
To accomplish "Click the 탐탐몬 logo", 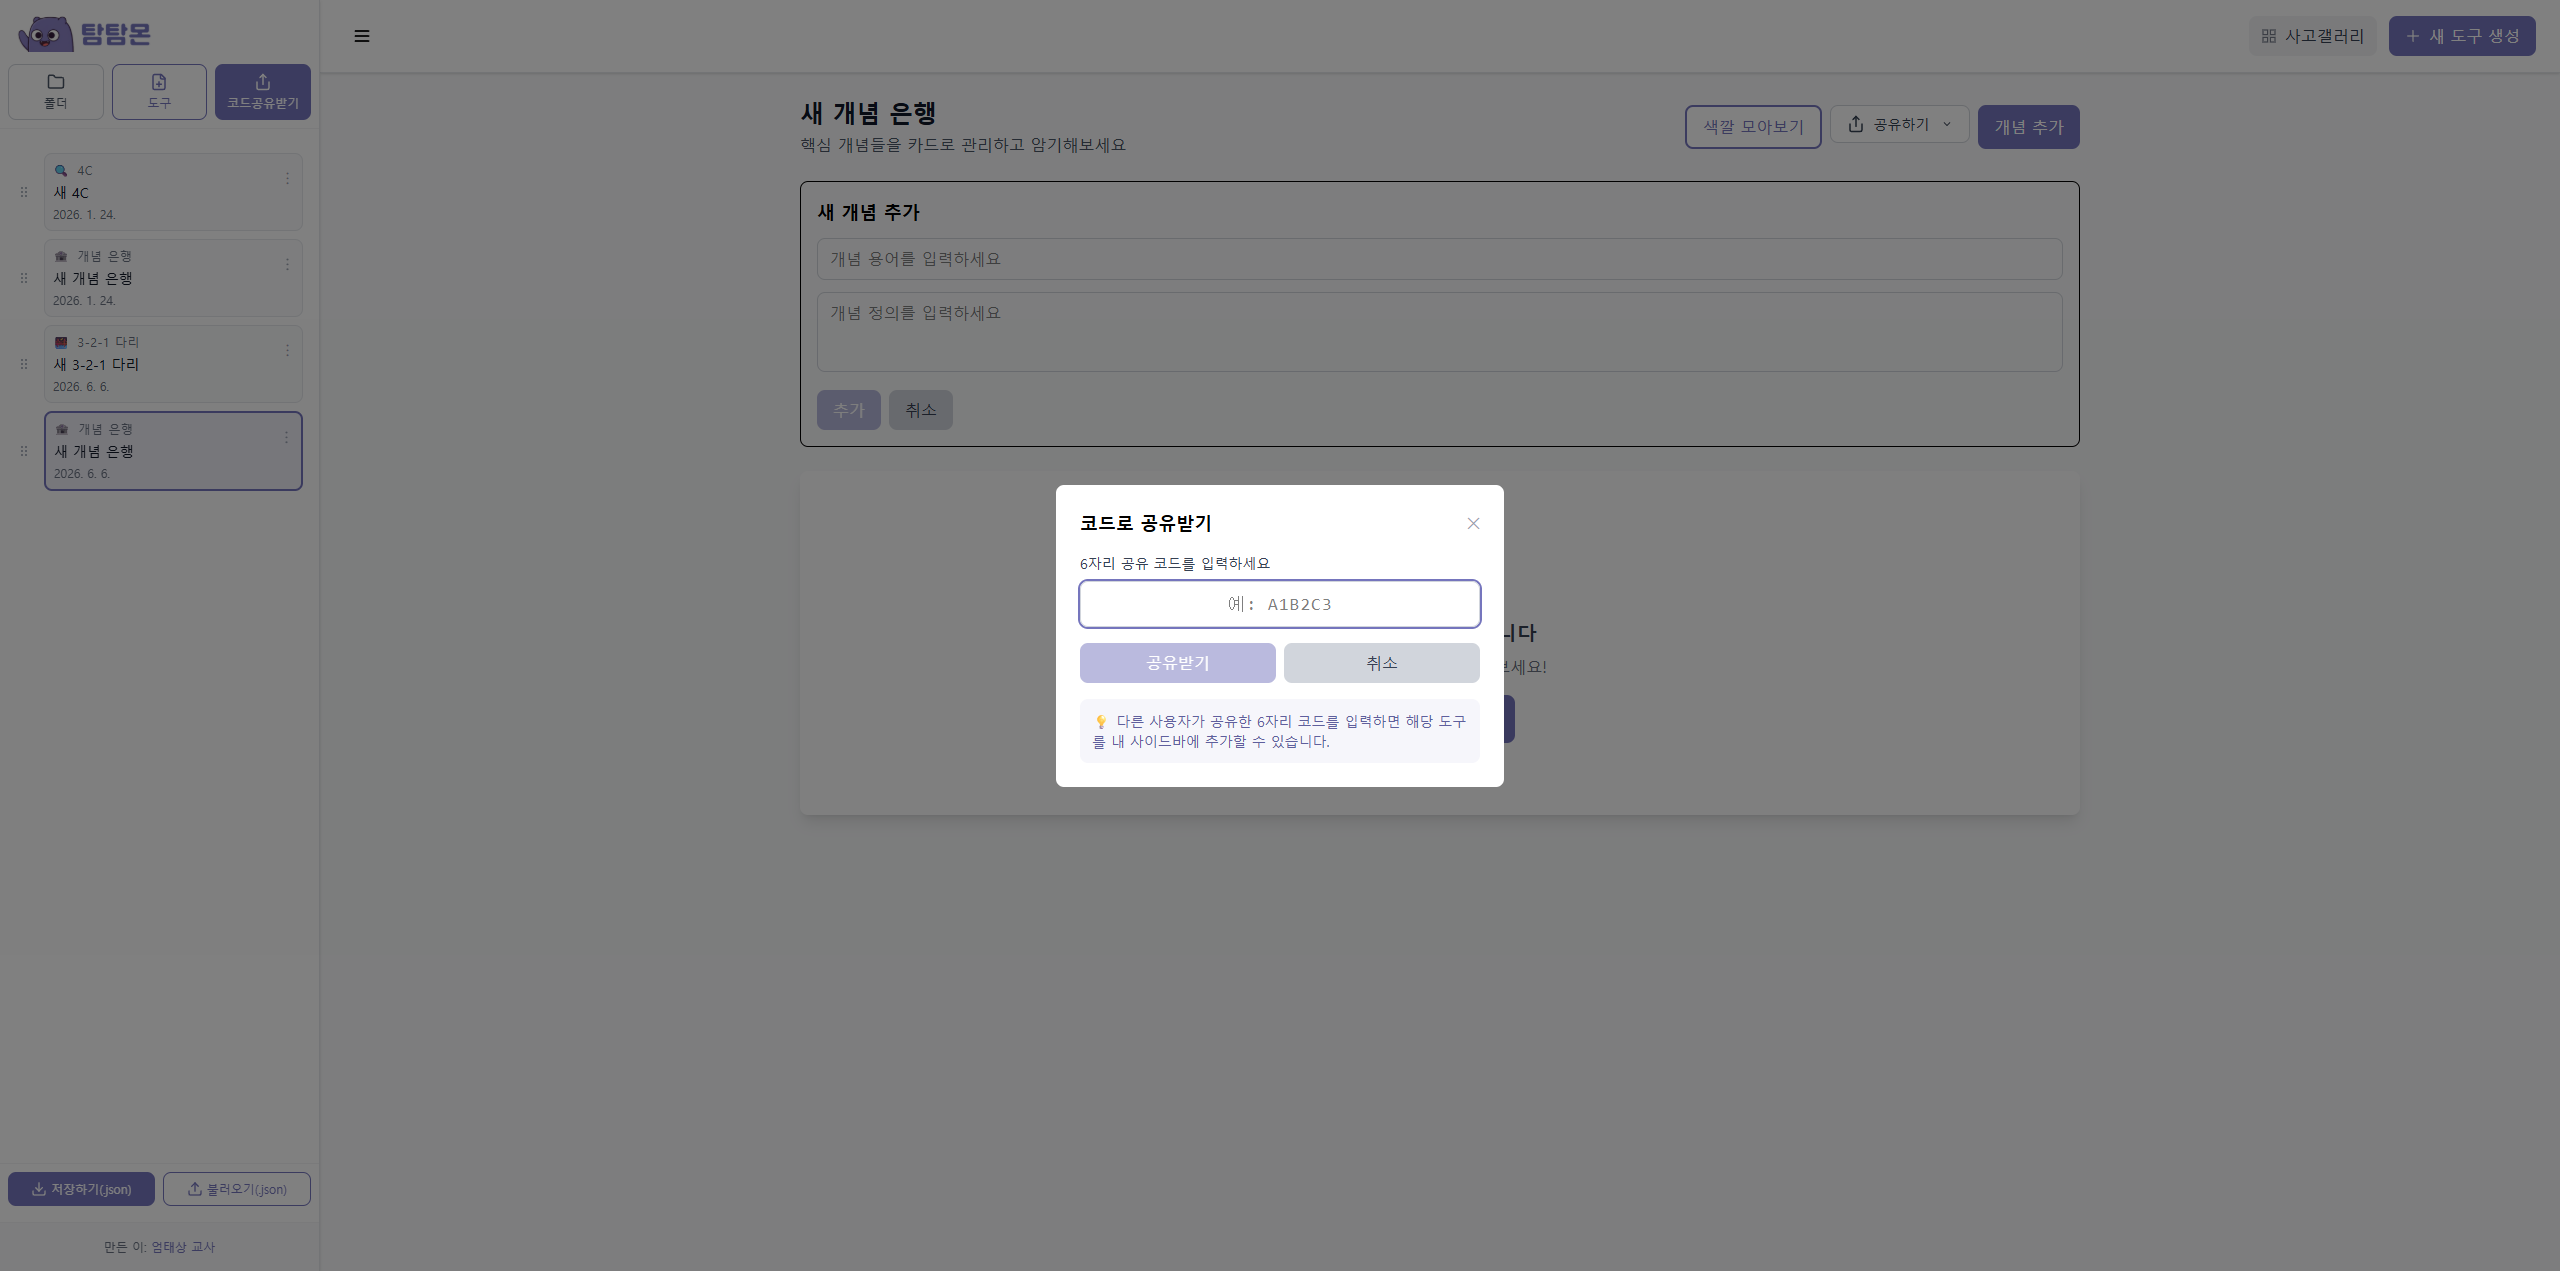I will 85,34.
